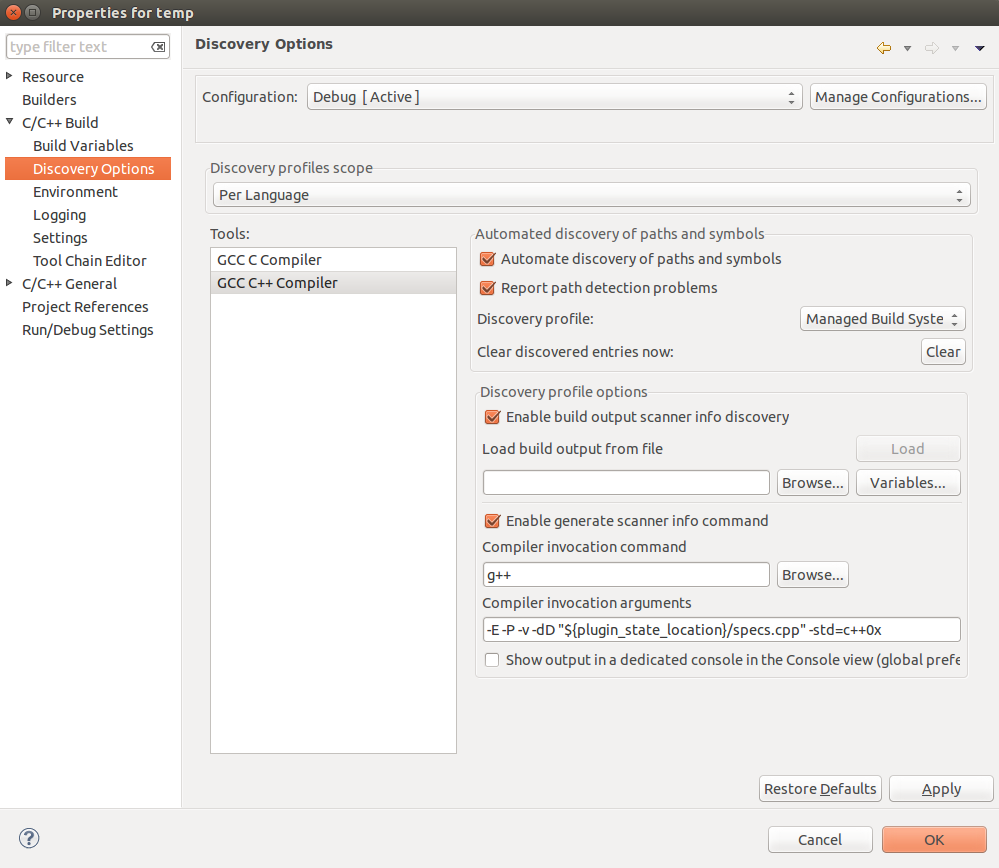Click the Help question mark icon
The image size is (999, 868).
click(29, 838)
